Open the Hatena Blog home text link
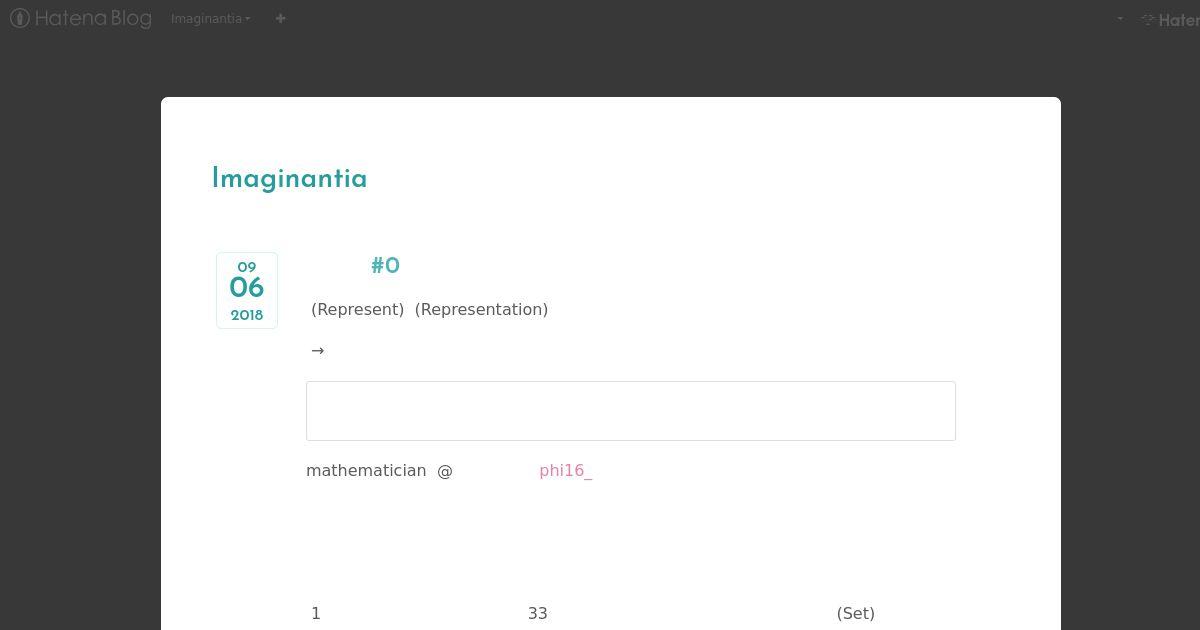 [x=92, y=18]
